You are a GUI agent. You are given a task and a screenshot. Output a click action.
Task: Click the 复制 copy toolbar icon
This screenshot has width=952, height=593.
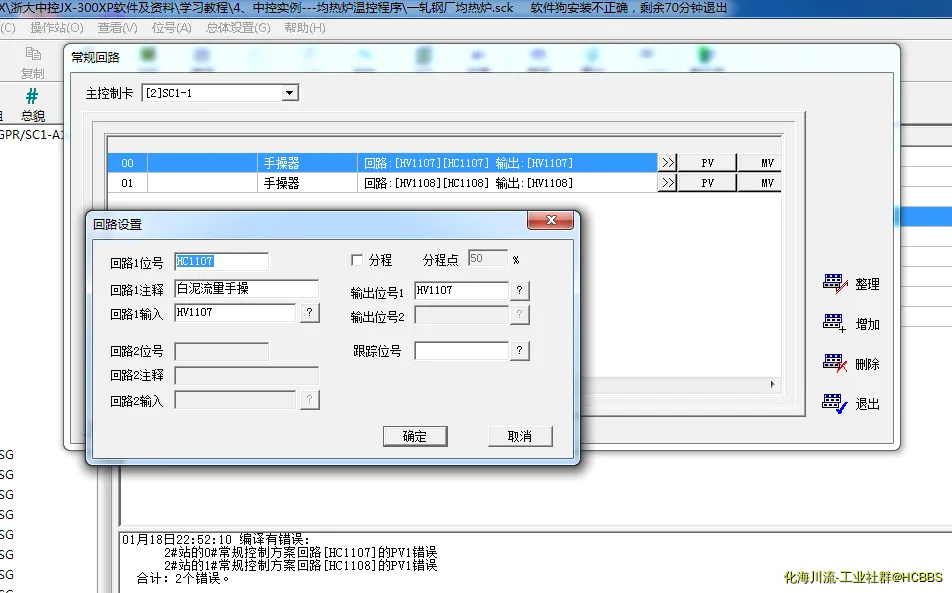pyautogui.click(x=33, y=63)
